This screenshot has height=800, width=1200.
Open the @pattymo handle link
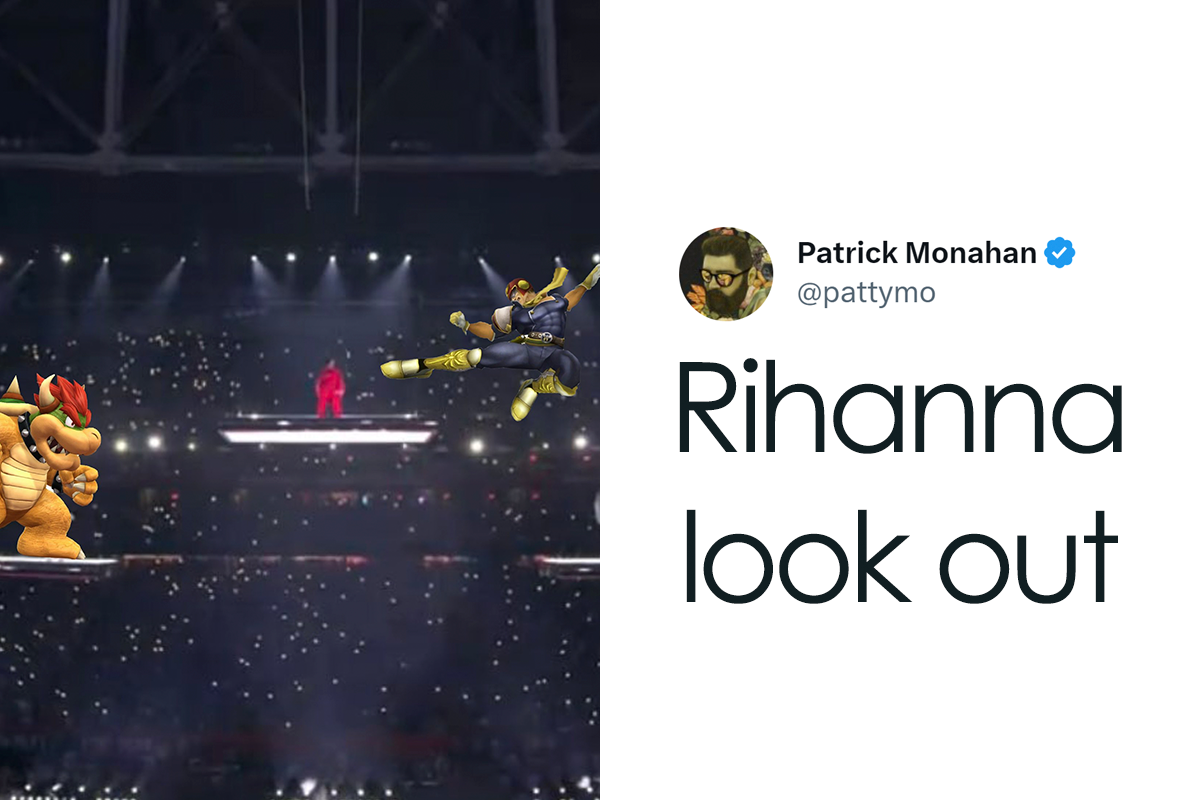[x=867, y=294]
